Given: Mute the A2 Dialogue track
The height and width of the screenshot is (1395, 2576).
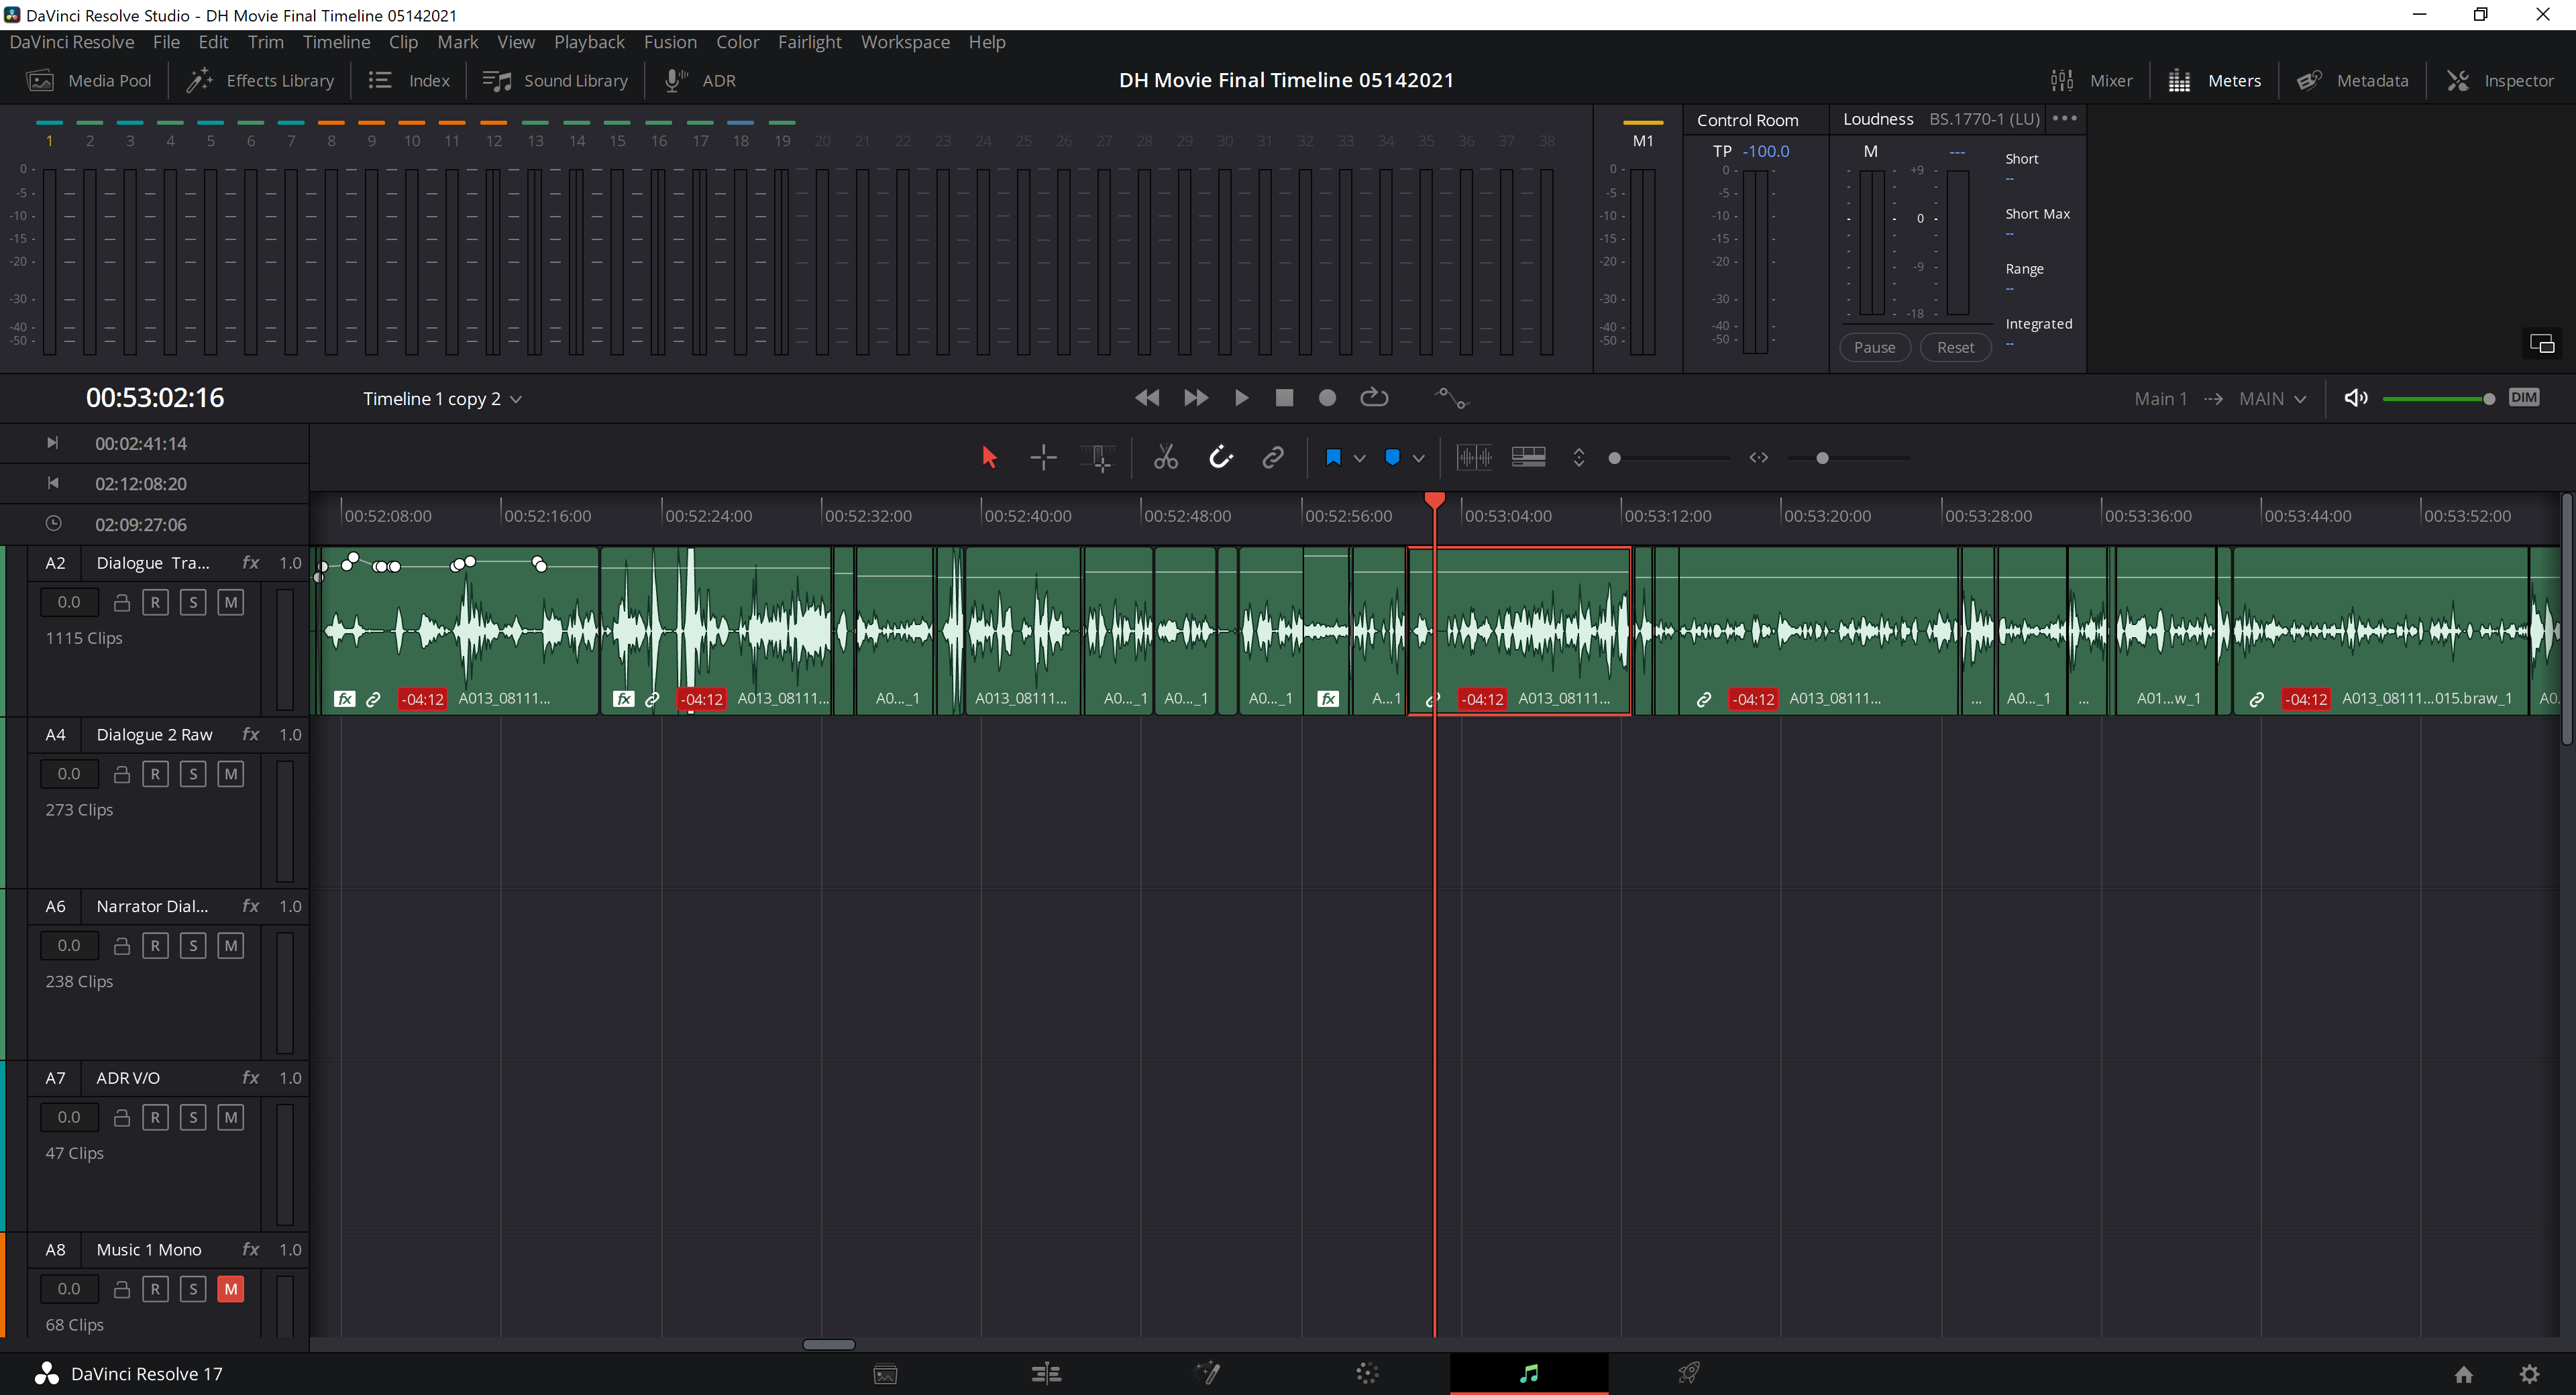Looking at the screenshot, I should click(231, 602).
